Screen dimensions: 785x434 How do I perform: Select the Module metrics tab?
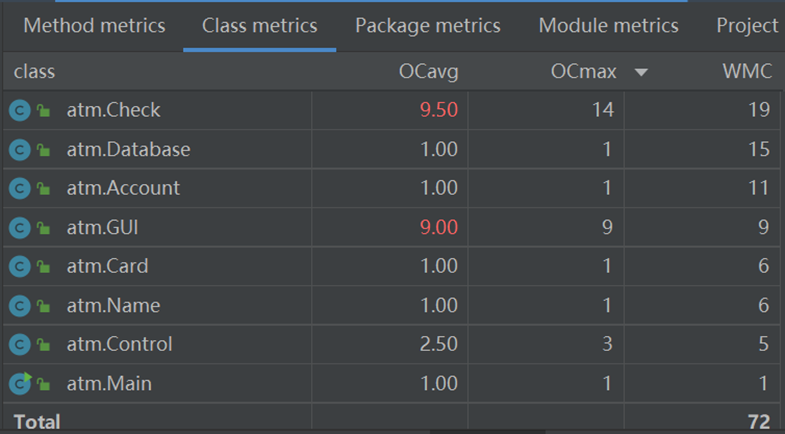(x=608, y=26)
